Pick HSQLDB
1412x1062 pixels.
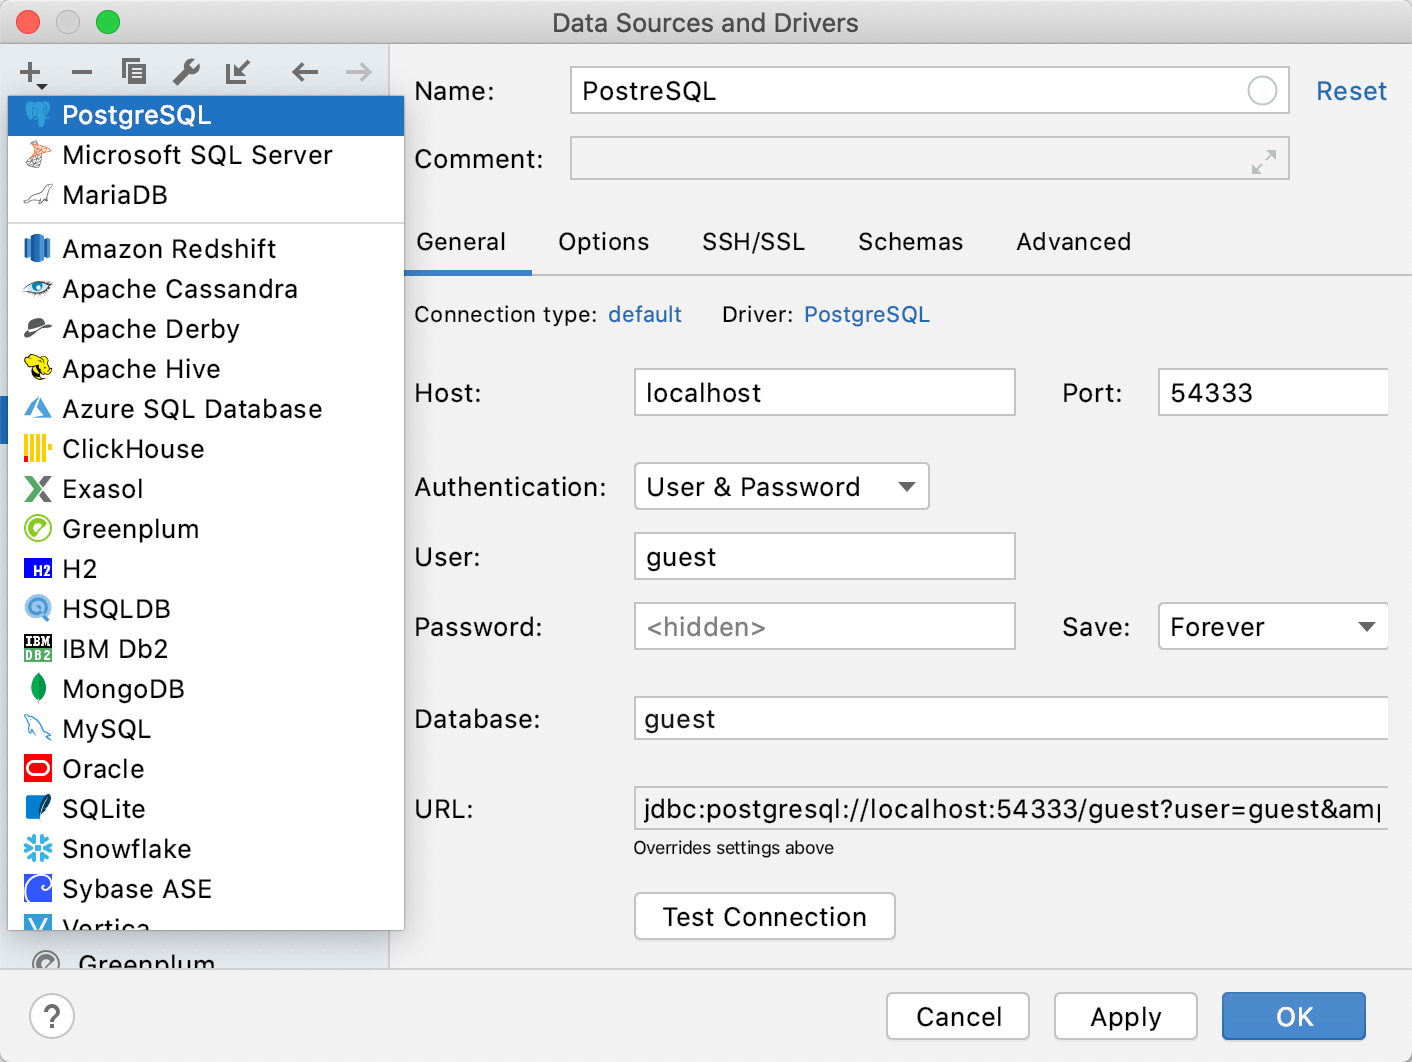point(206,609)
